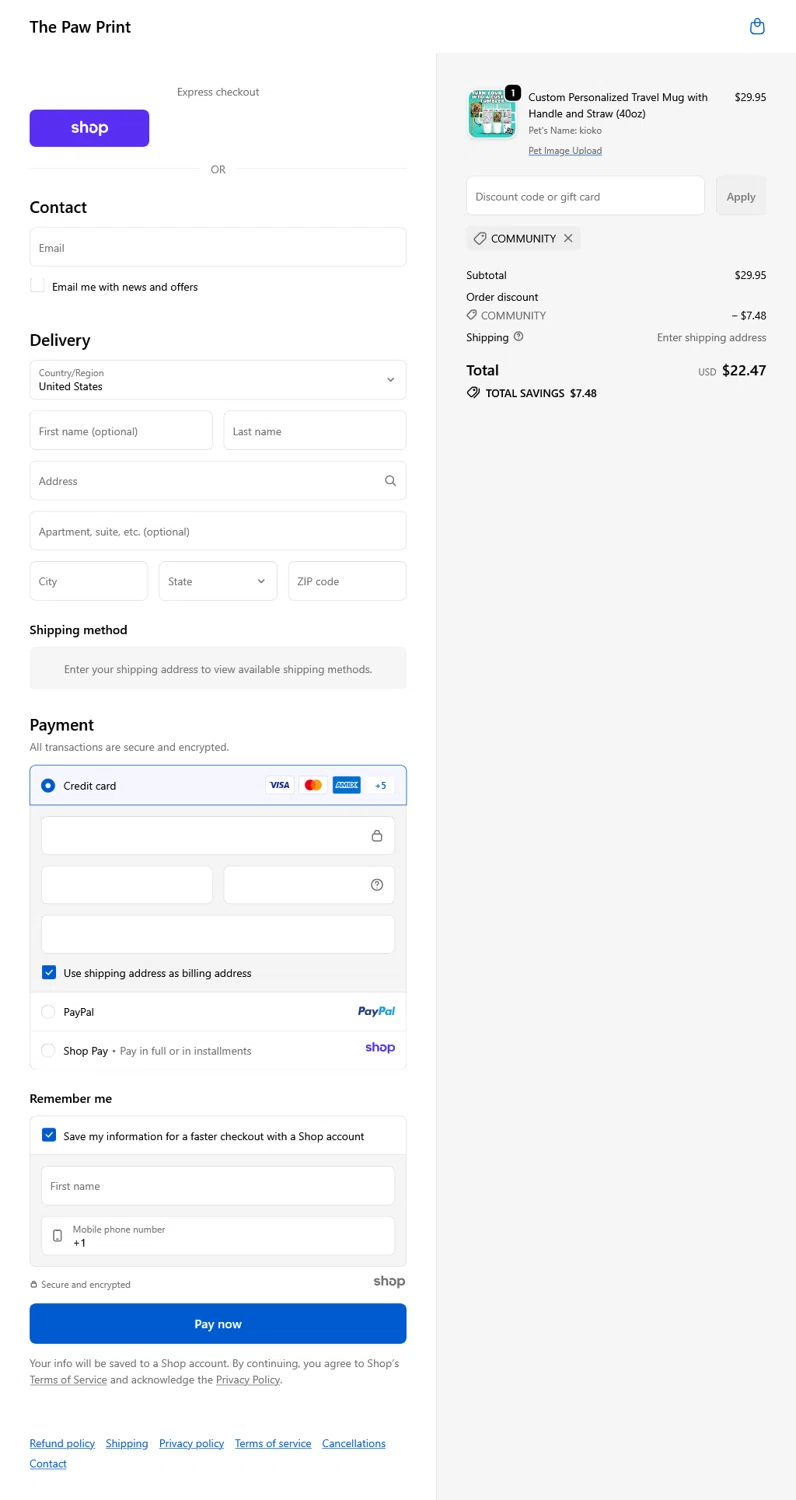Image resolution: width=796 pixels, height=1500 pixels.
Task: Click the American Express logo
Action: pyautogui.click(x=346, y=786)
